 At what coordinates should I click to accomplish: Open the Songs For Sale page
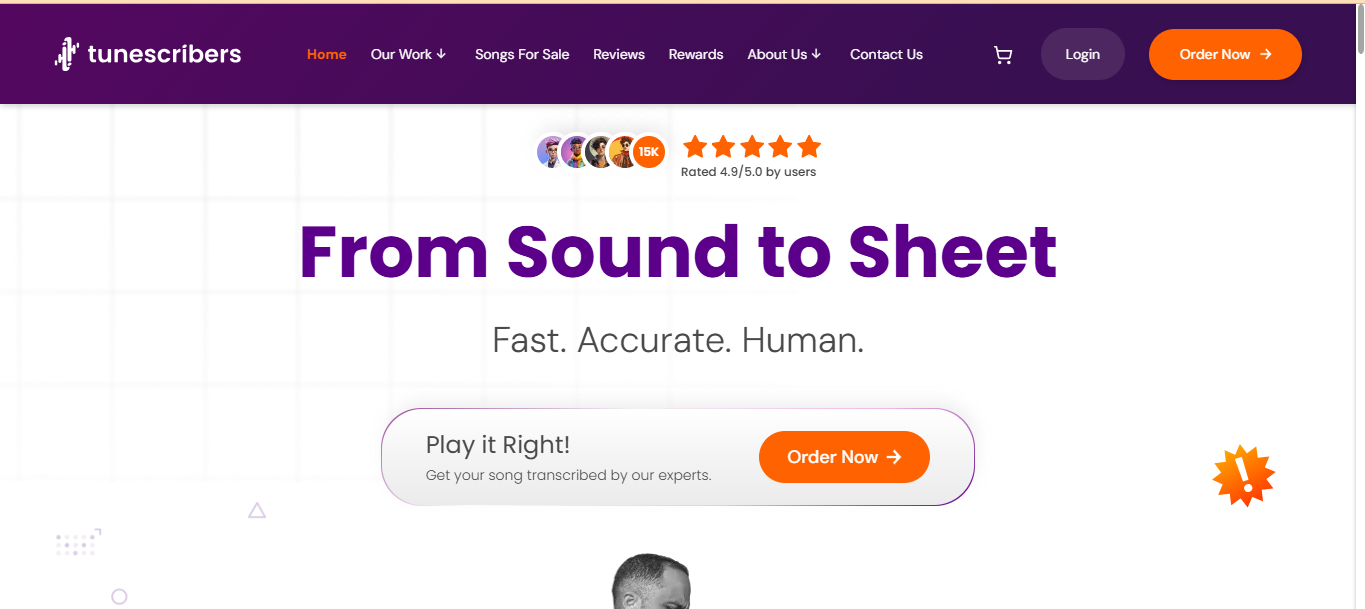pos(522,54)
